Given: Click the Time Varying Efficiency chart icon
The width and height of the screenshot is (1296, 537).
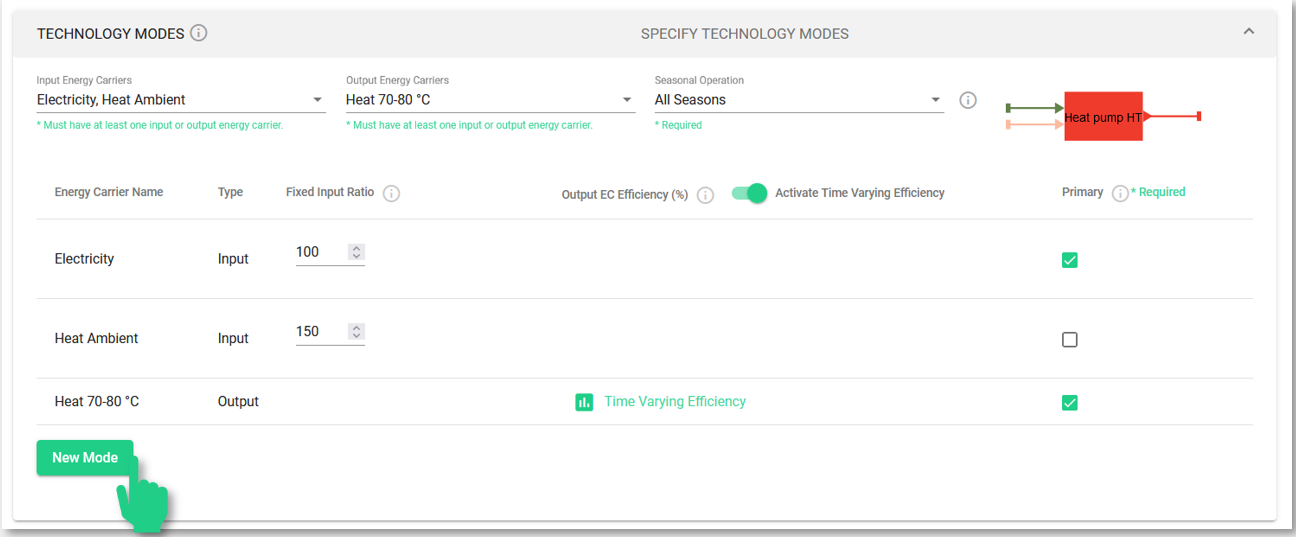Looking at the screenshot, I should pyautogui.click(x=584, y=402).
